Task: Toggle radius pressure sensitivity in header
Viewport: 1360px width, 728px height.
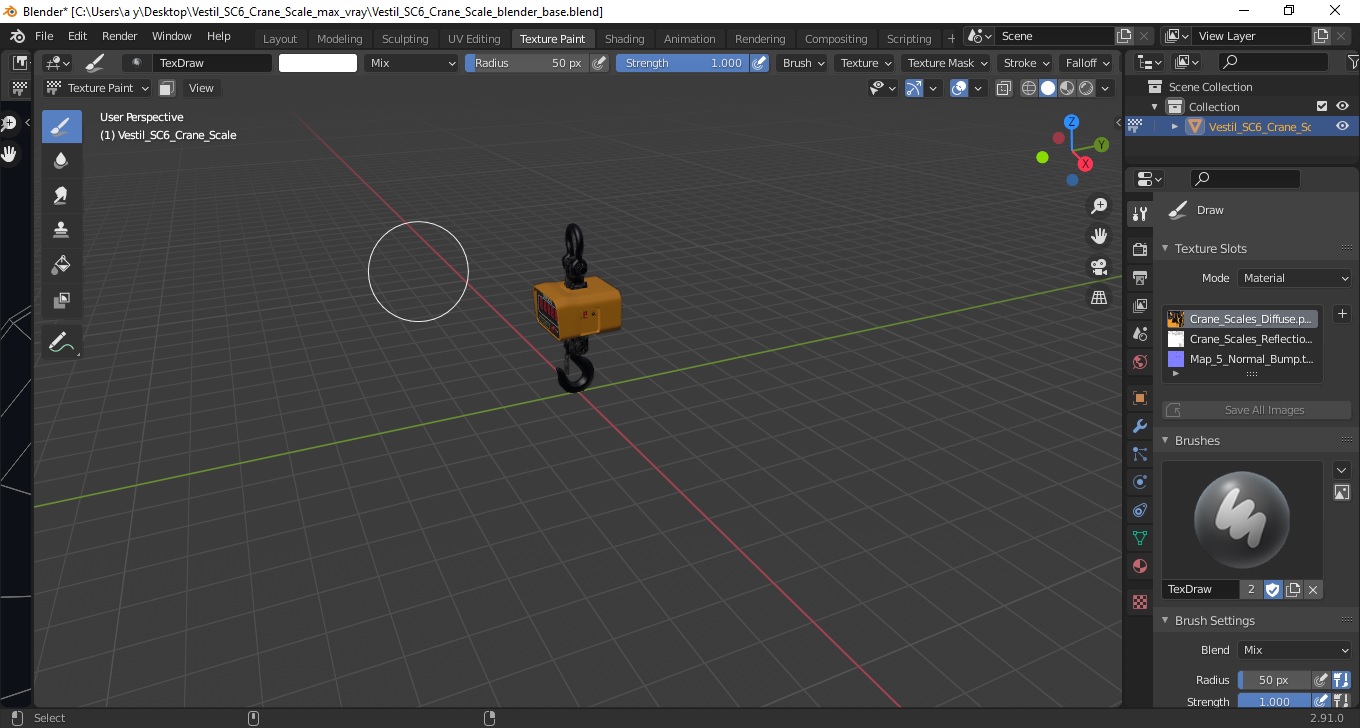Action: coord(599,63)
